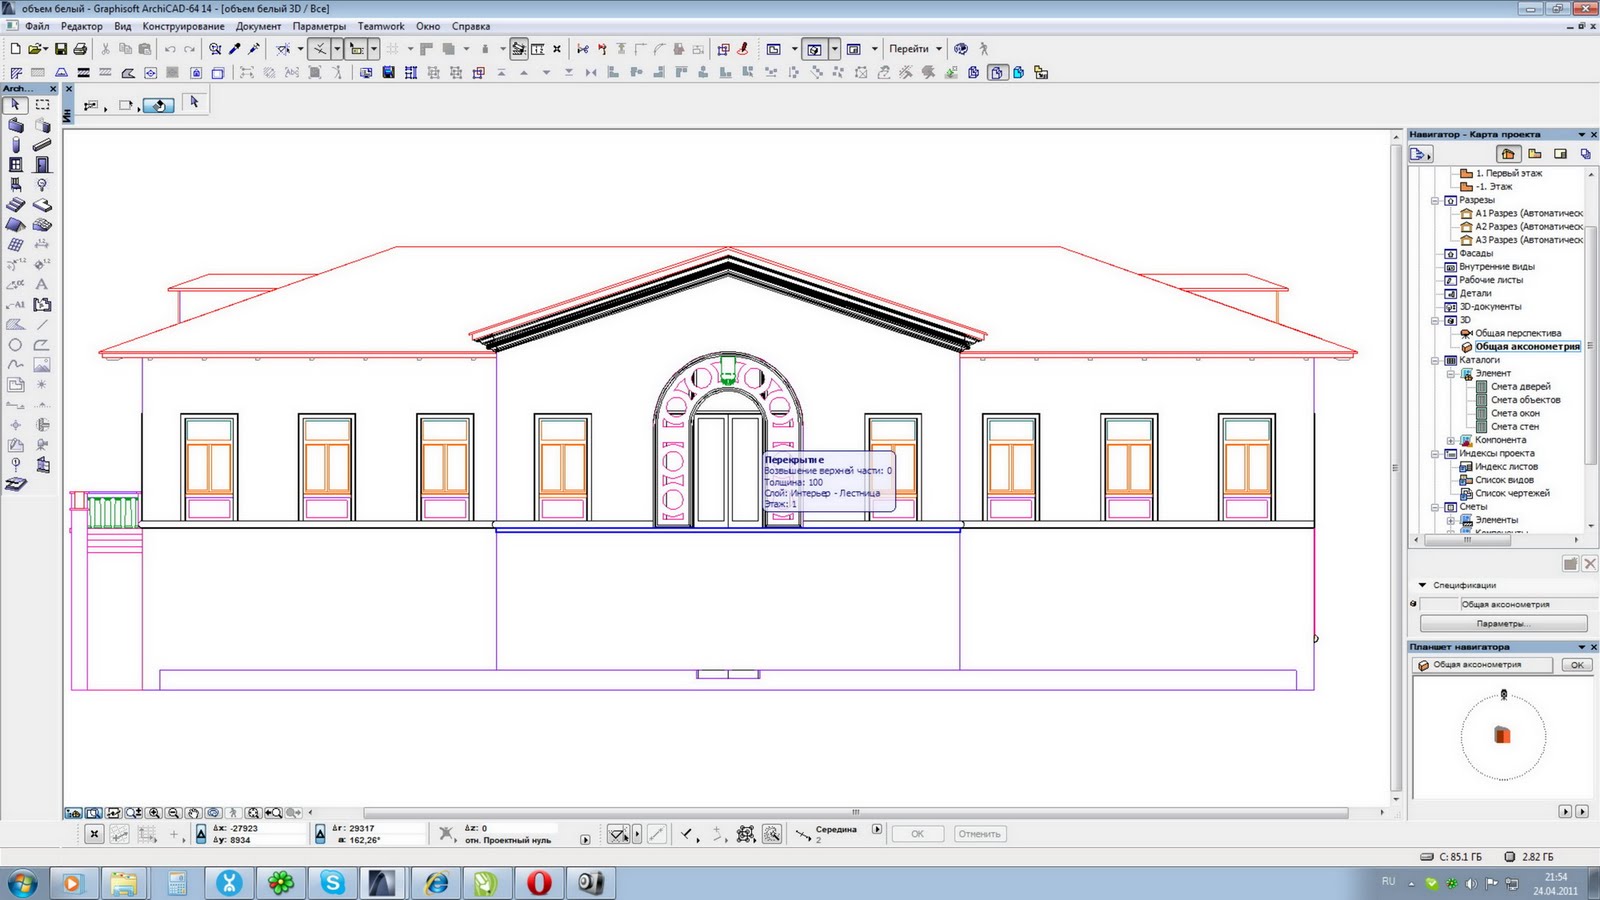Open the Справка menu
Image resolution: width=1600 pixels, height=900 pixels.
pyautogui.click(x=470, y=26)
